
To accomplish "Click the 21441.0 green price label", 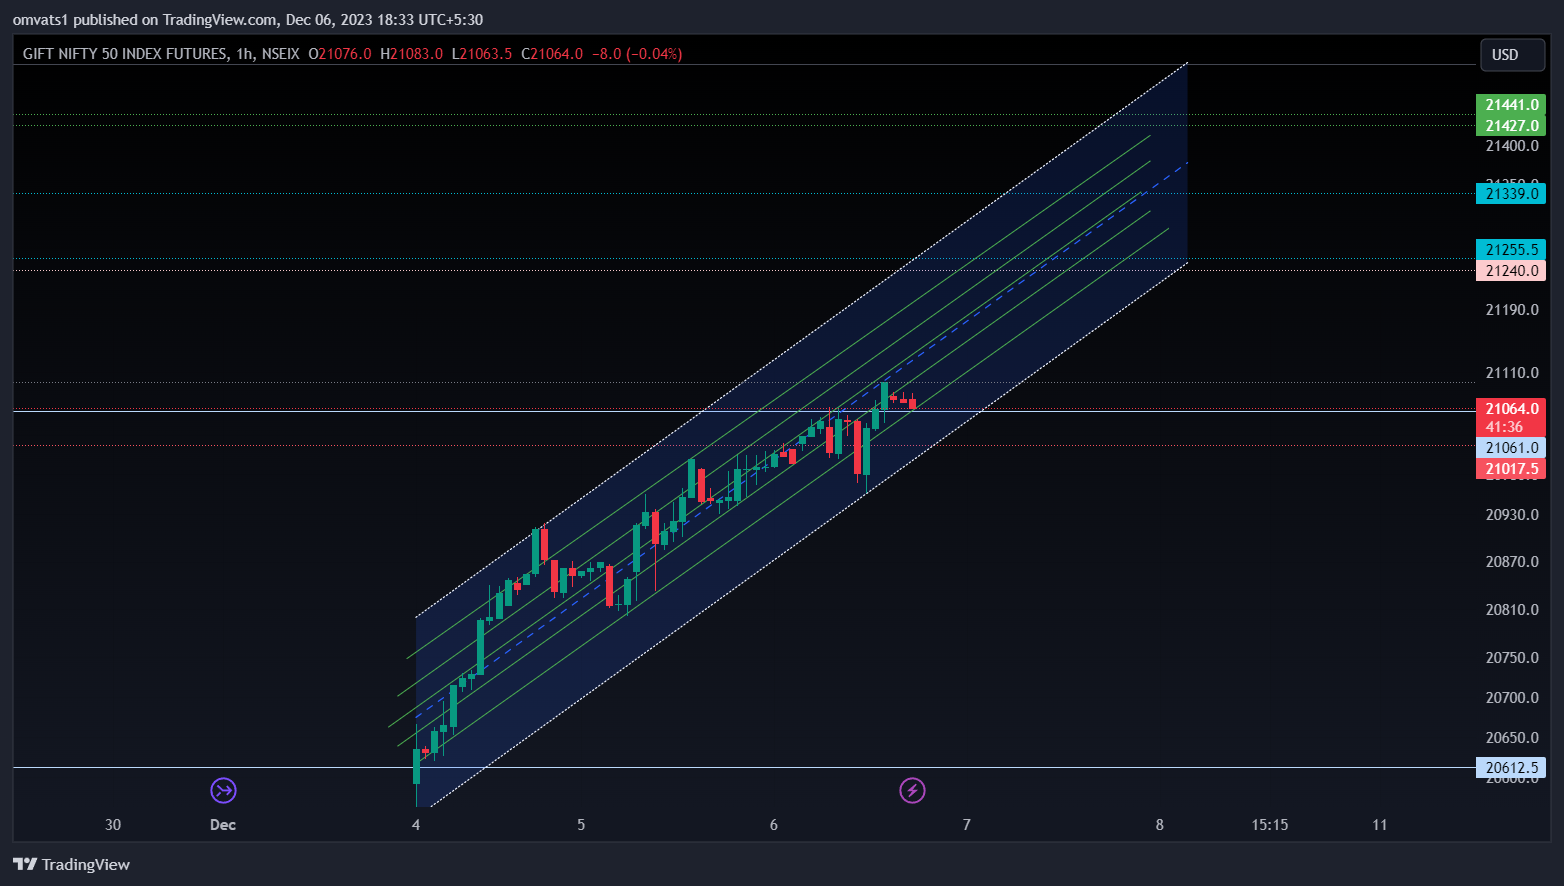I will coord(1511,104).
